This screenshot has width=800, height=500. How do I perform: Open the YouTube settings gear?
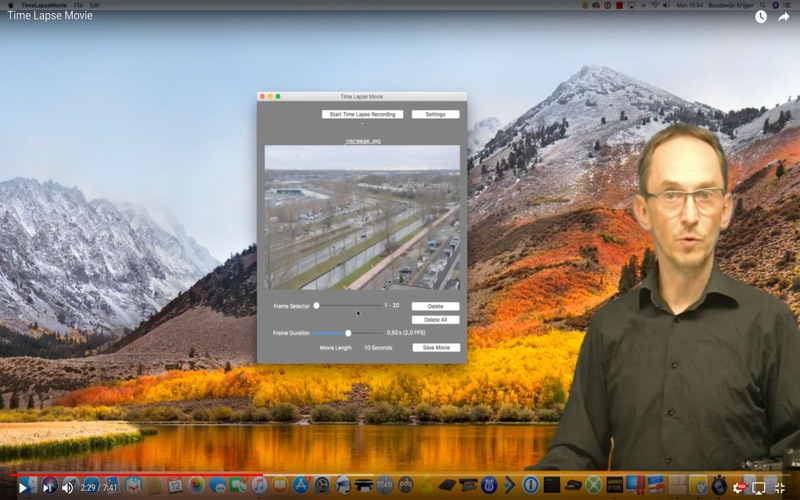(x=738, y=488)
